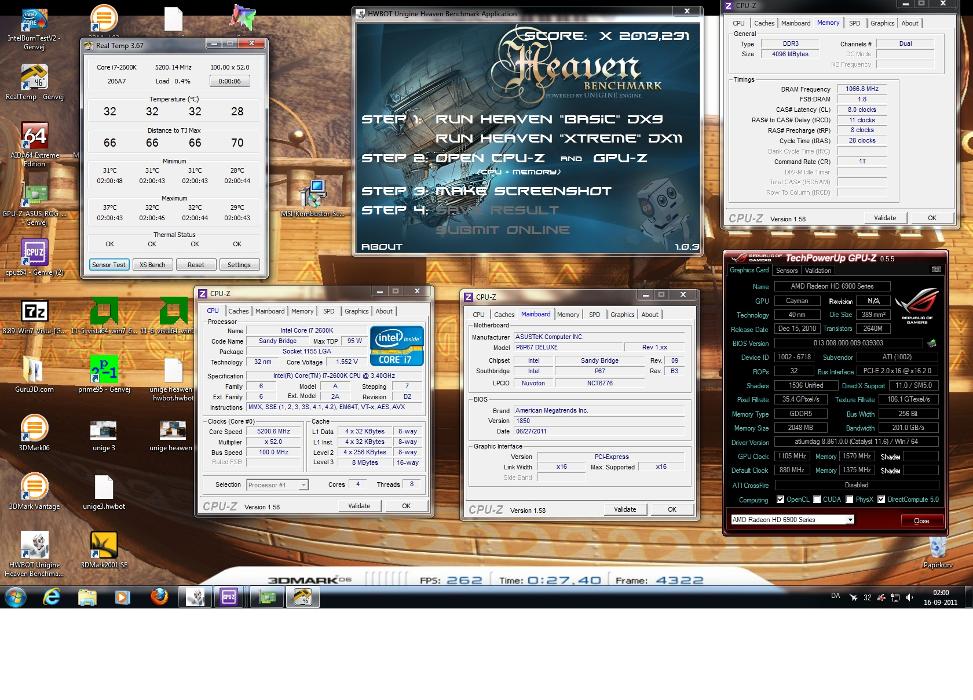This screenshot has width=973, height=700.
Task: Toggle DirectCompute 5.0 checkbox in GPU-Z
Action: pyautogui.click(x=881, y=500)
